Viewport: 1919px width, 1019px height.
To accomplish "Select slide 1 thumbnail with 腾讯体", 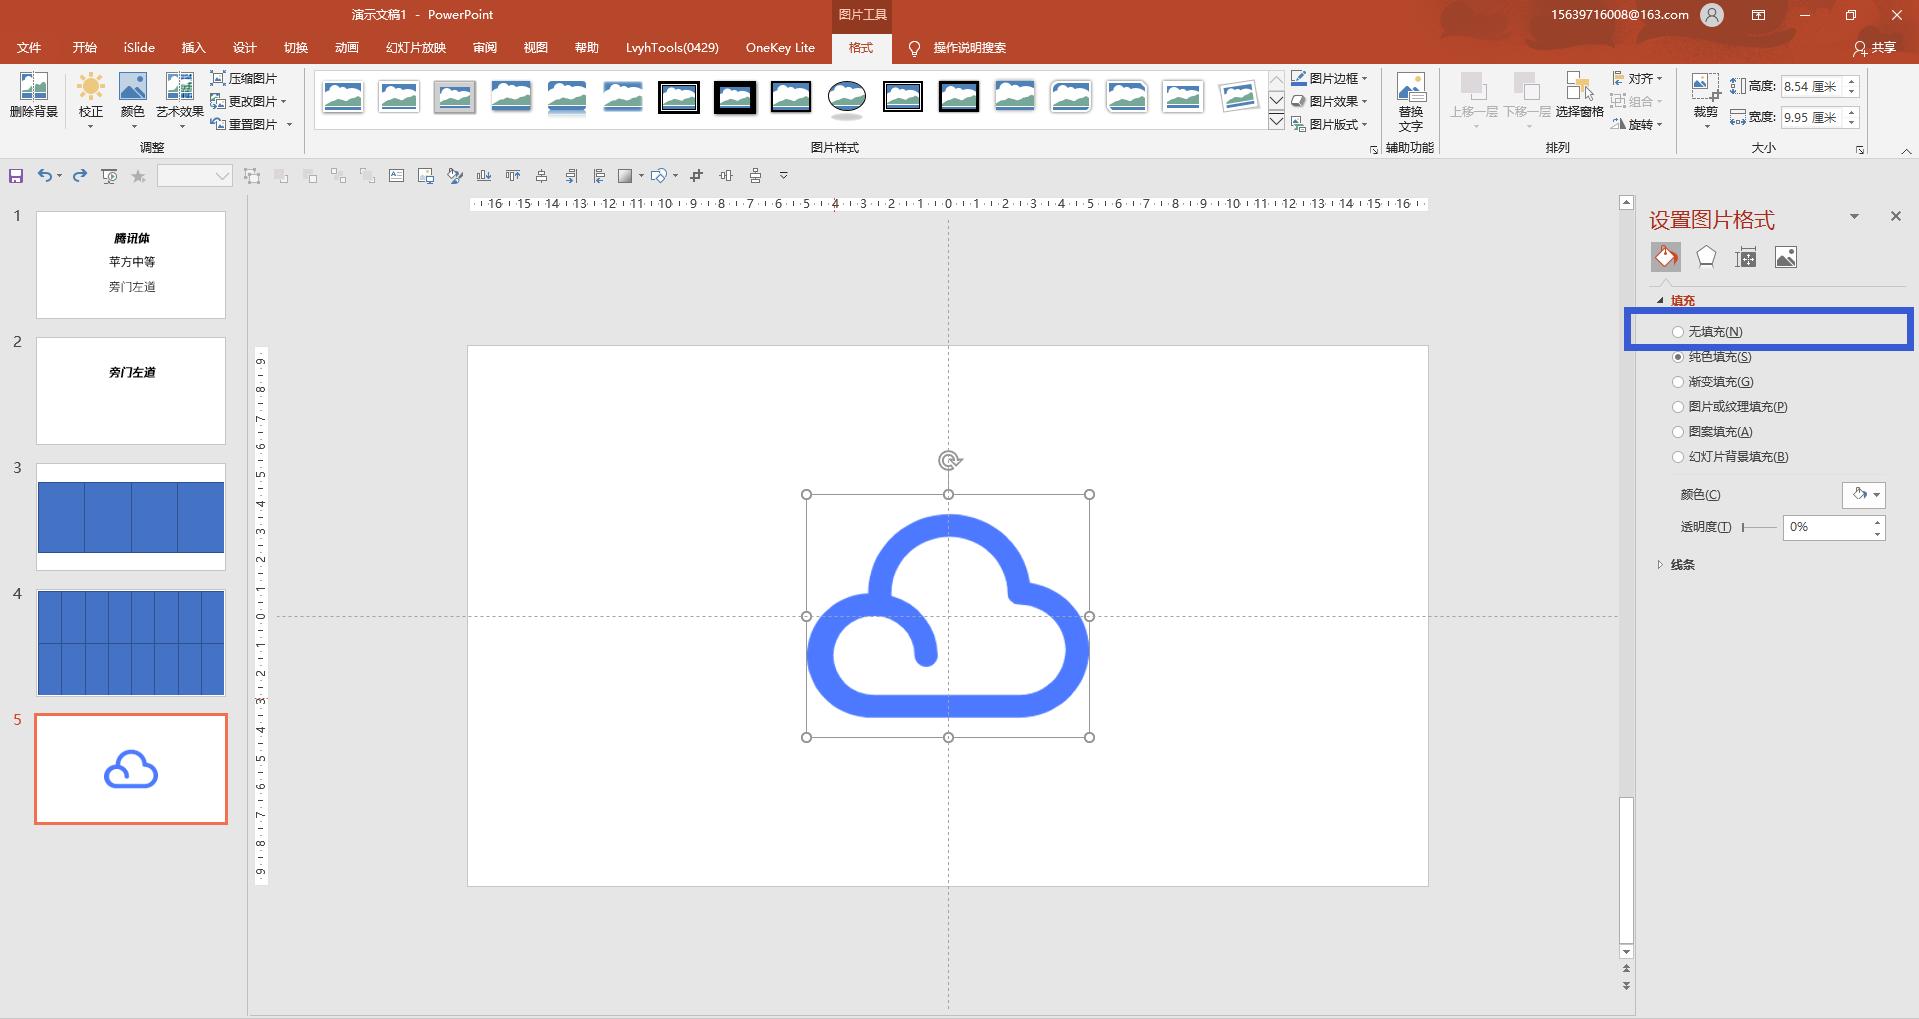I will [131, 265].
